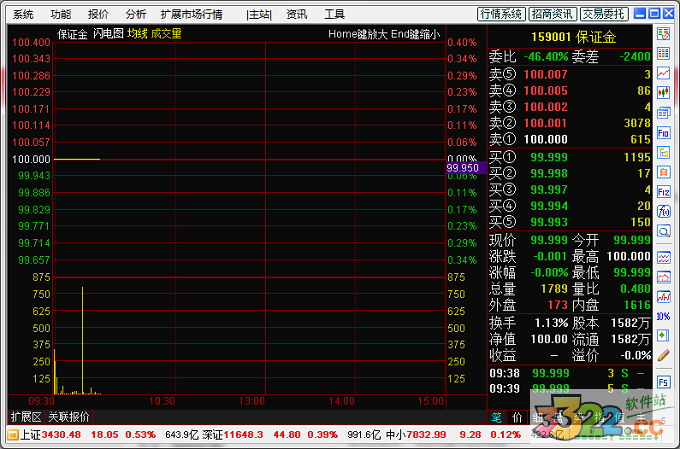
Task: Switch to the red line time-share chart icon
Action: [664, 73]
